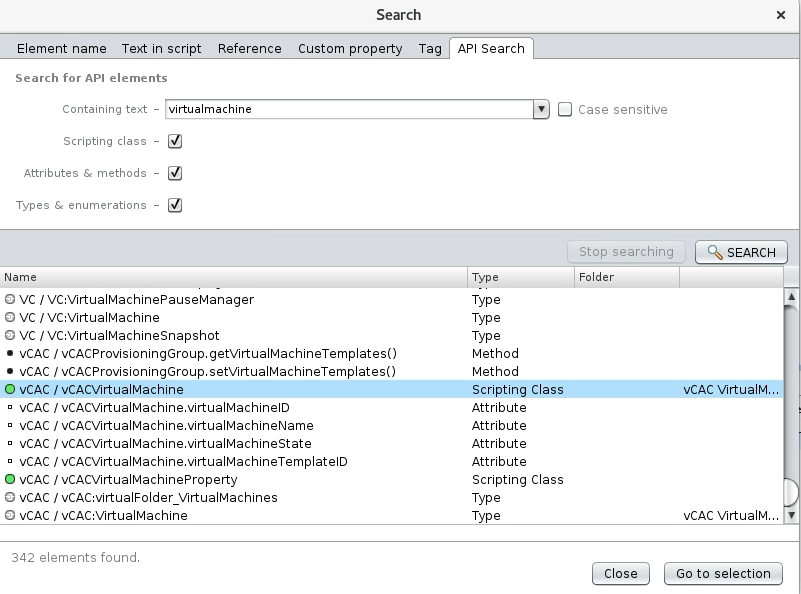This screenshot has height=594, width=801.
Task: Close the Search dialog with the X
Action: (781, 15)
